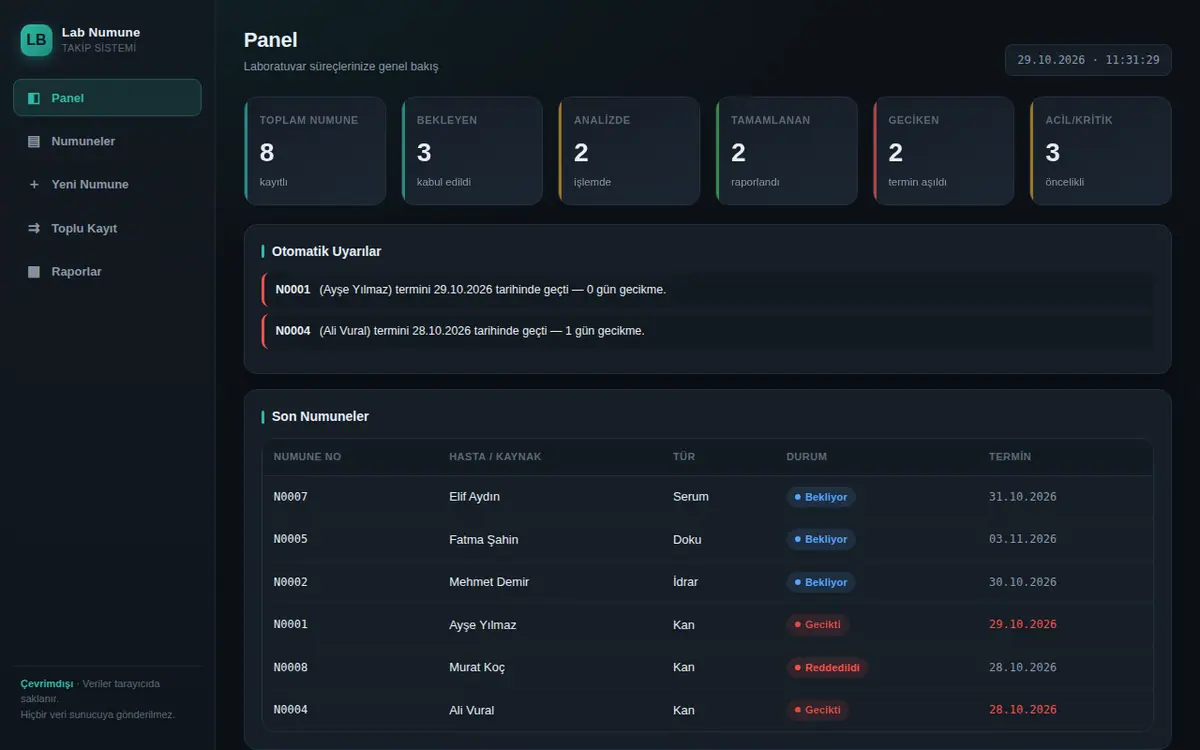
Task: Click the LB app logo
Action: coord(36,40)
